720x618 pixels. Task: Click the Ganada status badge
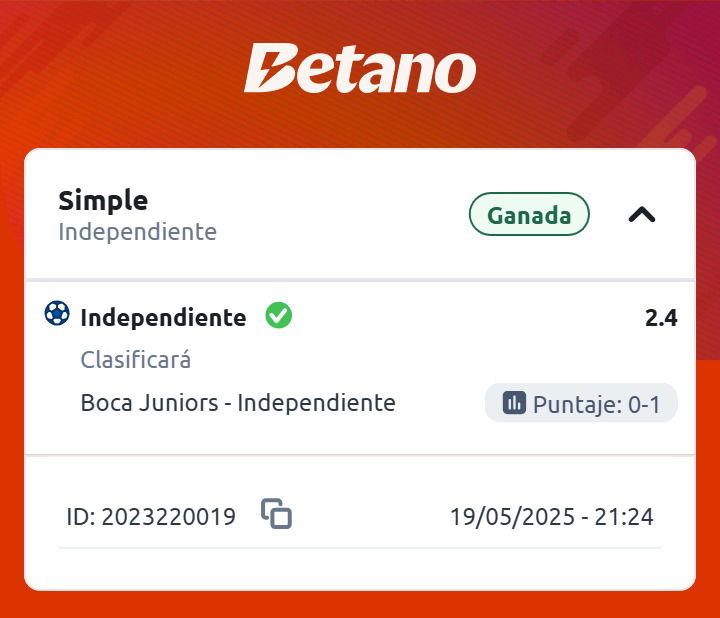[529, 214]
